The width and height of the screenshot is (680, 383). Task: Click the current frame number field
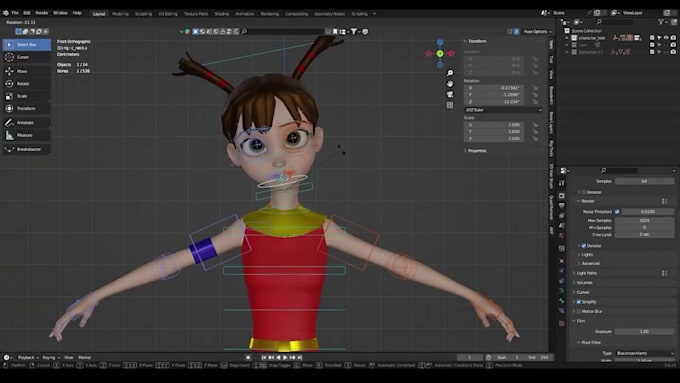[x=470, y=357]
